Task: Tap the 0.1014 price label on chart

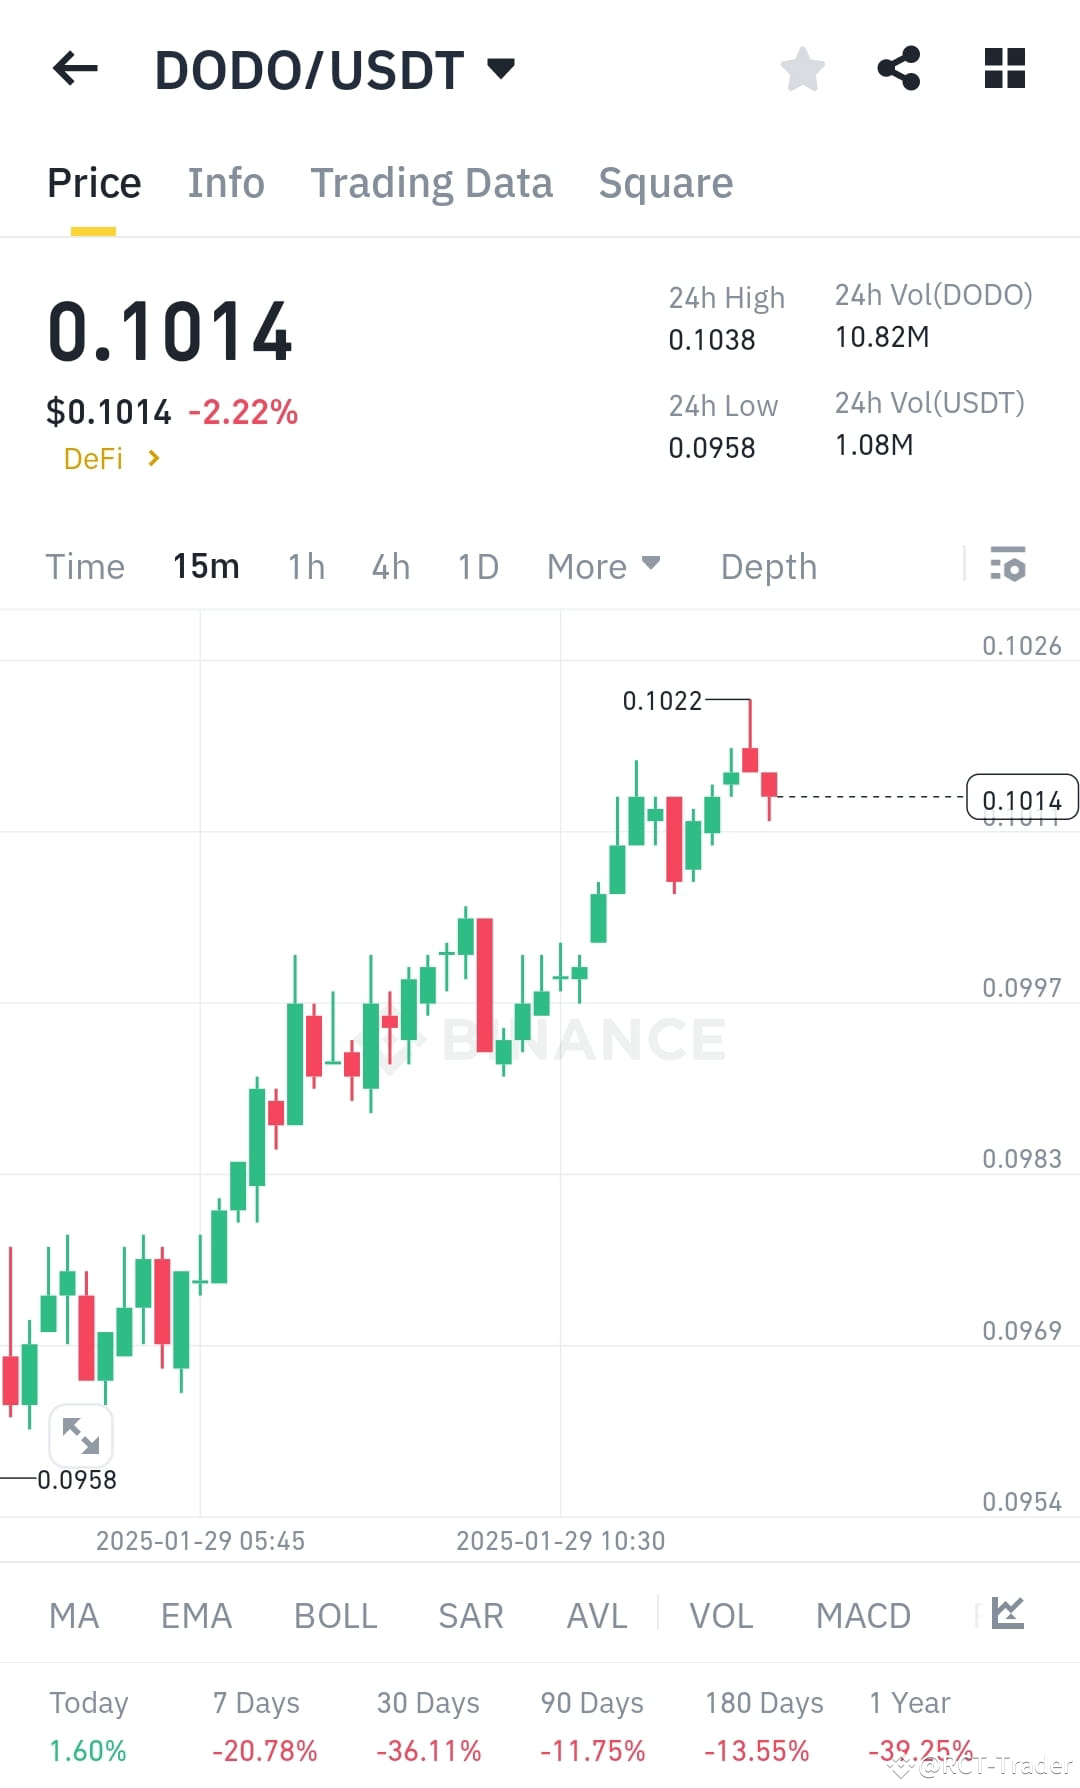Action: tap(1022, 798)
